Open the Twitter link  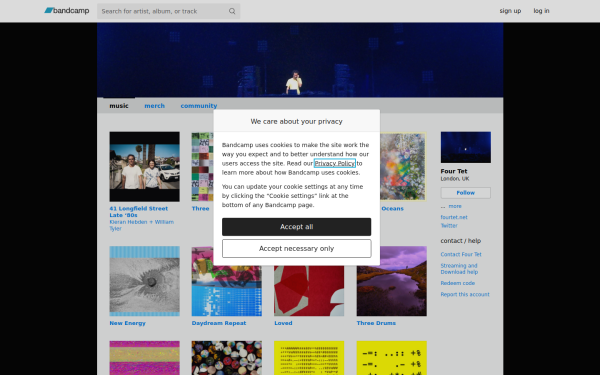point(449,225)
